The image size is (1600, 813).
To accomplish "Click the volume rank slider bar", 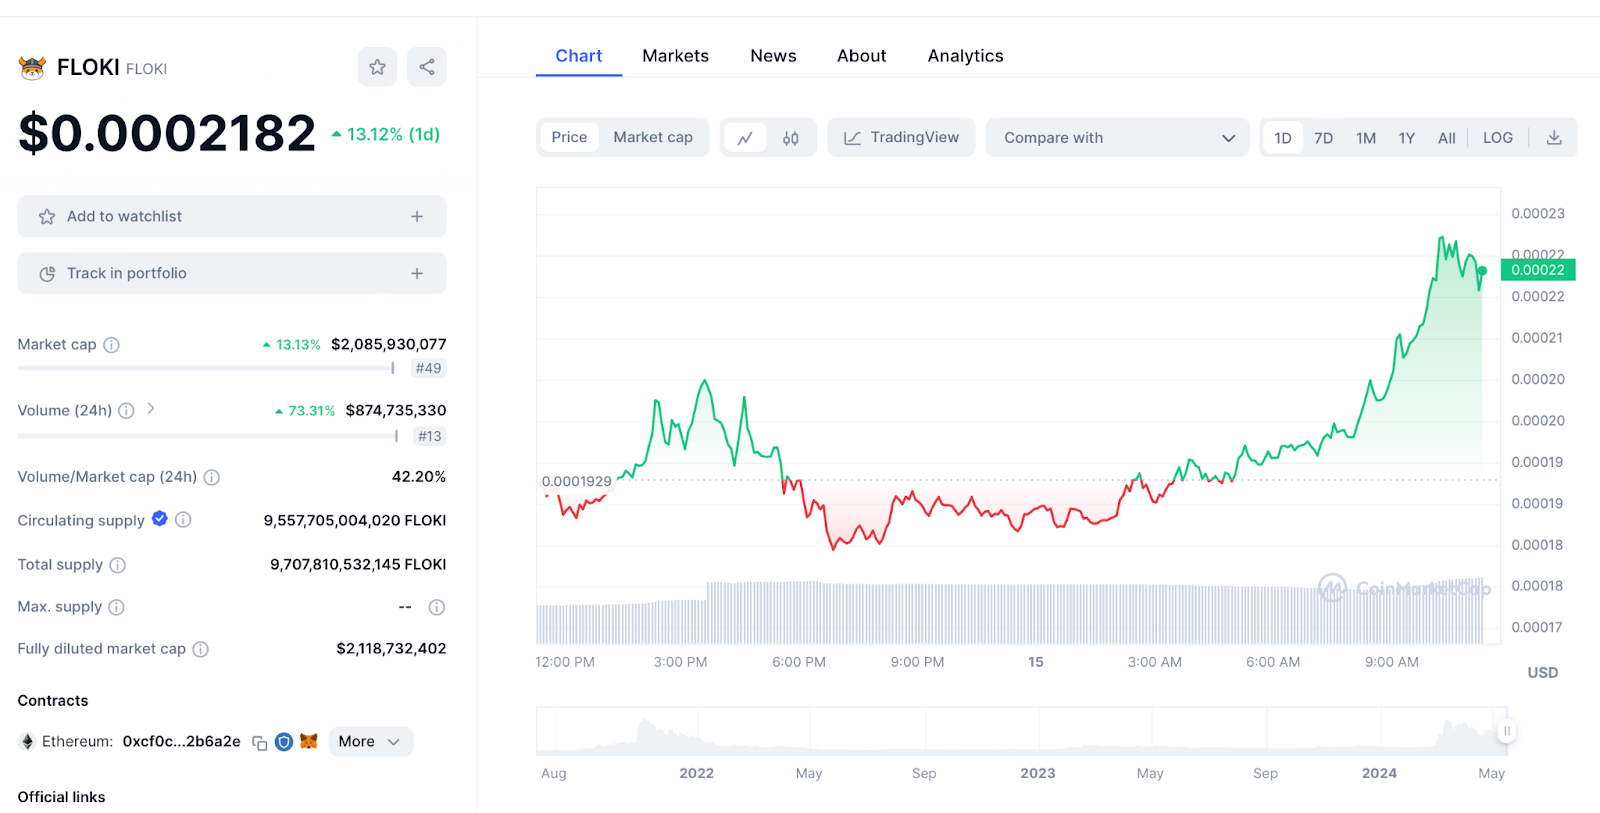I will click(208, 436).
